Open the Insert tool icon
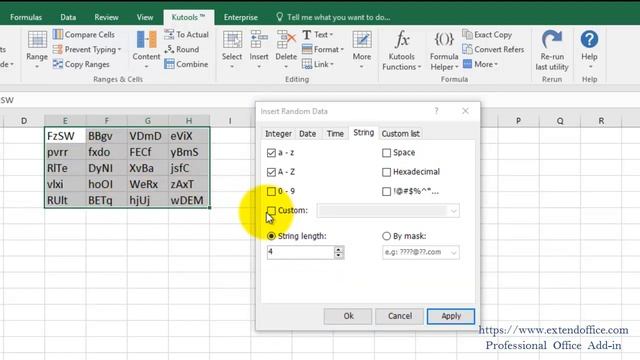This screenshot has width=640, height=360. tap(259, 40)
